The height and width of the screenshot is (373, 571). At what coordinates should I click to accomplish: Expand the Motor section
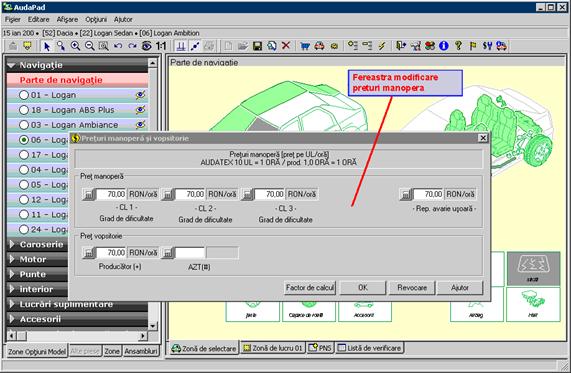(12, 259)
